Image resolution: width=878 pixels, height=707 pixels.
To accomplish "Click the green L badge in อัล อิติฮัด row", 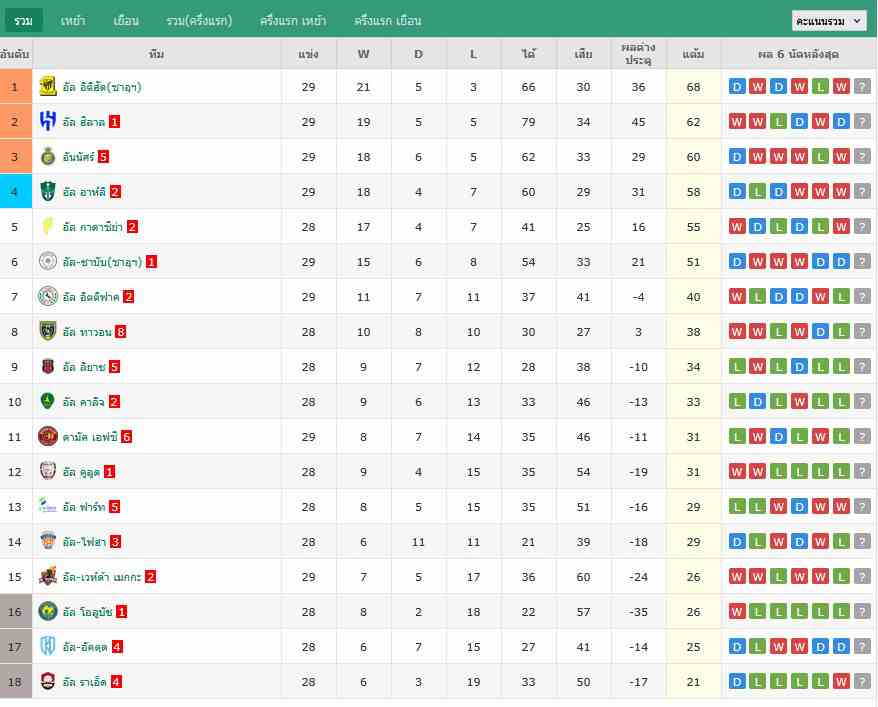I will click(820, 87).
